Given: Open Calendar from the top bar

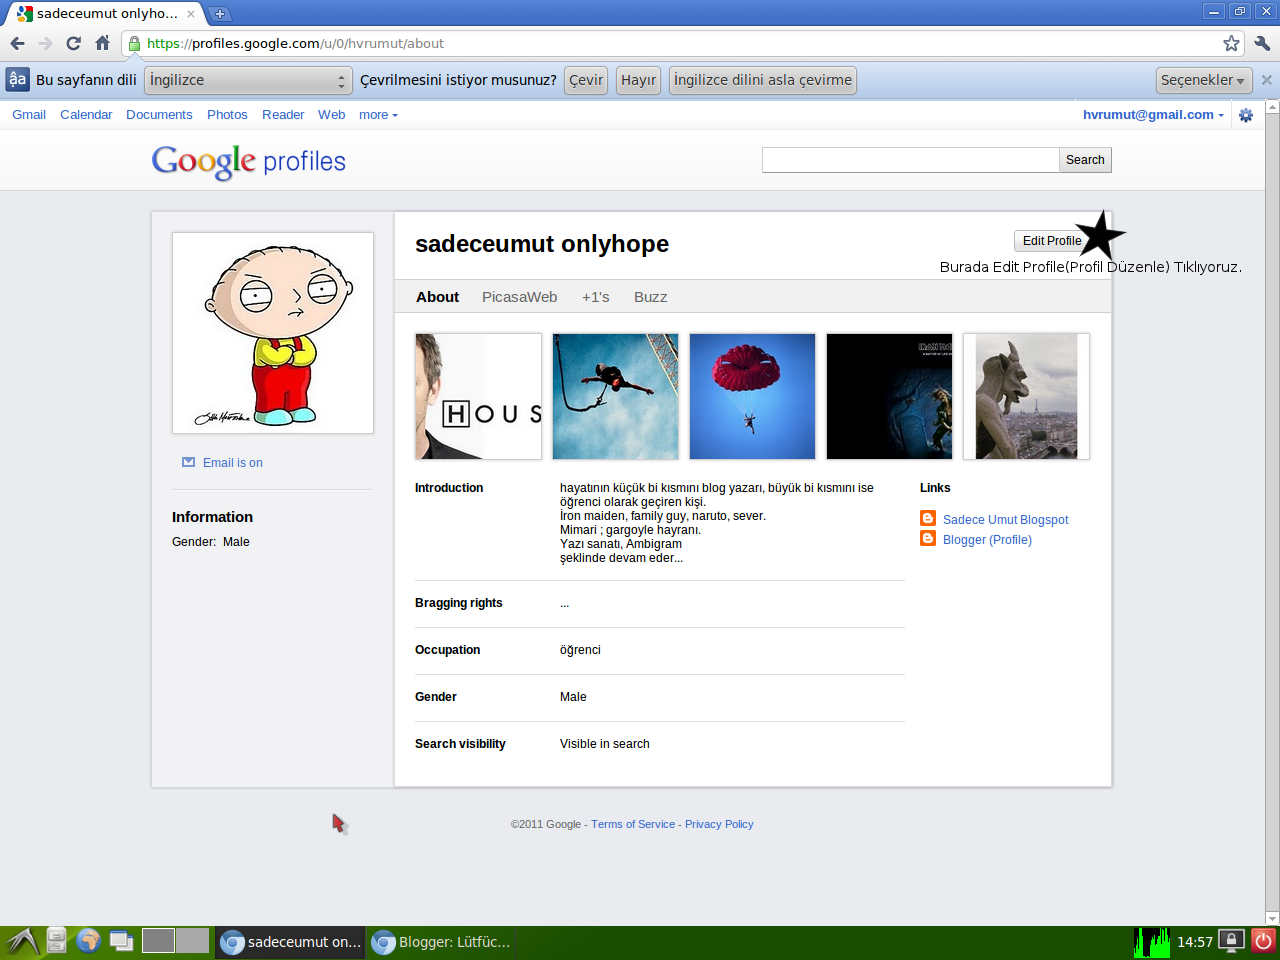Looking at the screenshot, I should pos(86,115).
